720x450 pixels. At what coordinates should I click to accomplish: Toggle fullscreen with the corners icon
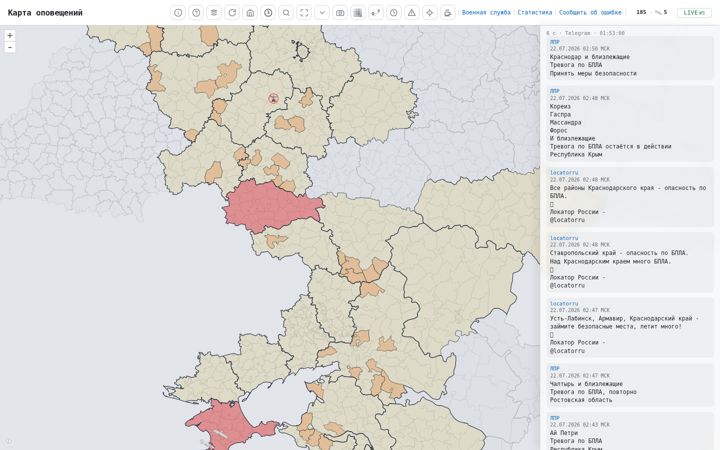point(304,13)
